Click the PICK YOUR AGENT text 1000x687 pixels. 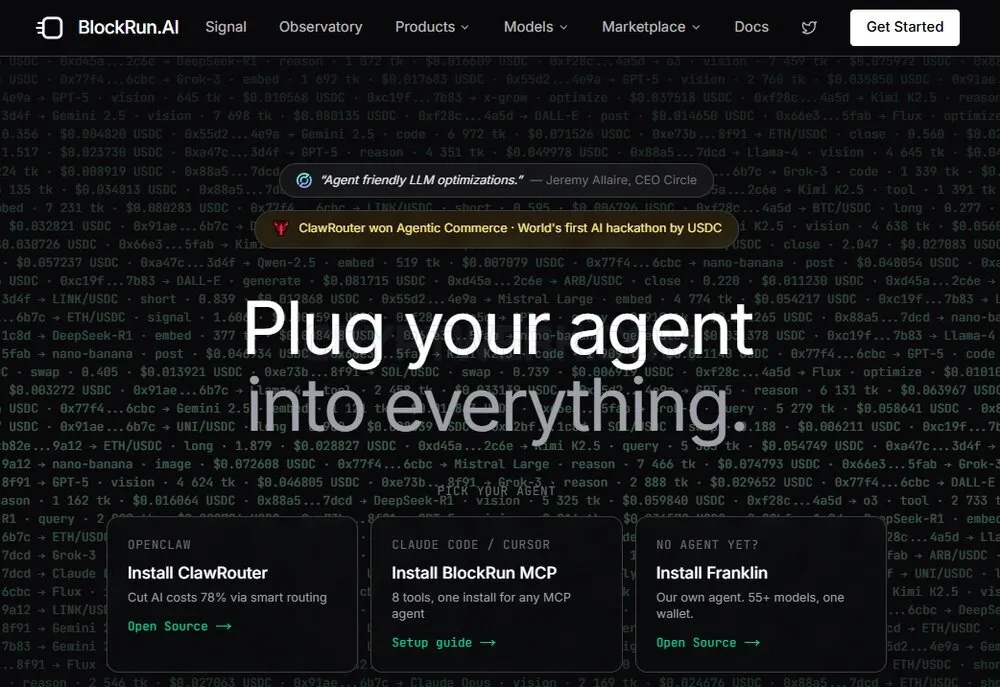[x=496, y=491]
